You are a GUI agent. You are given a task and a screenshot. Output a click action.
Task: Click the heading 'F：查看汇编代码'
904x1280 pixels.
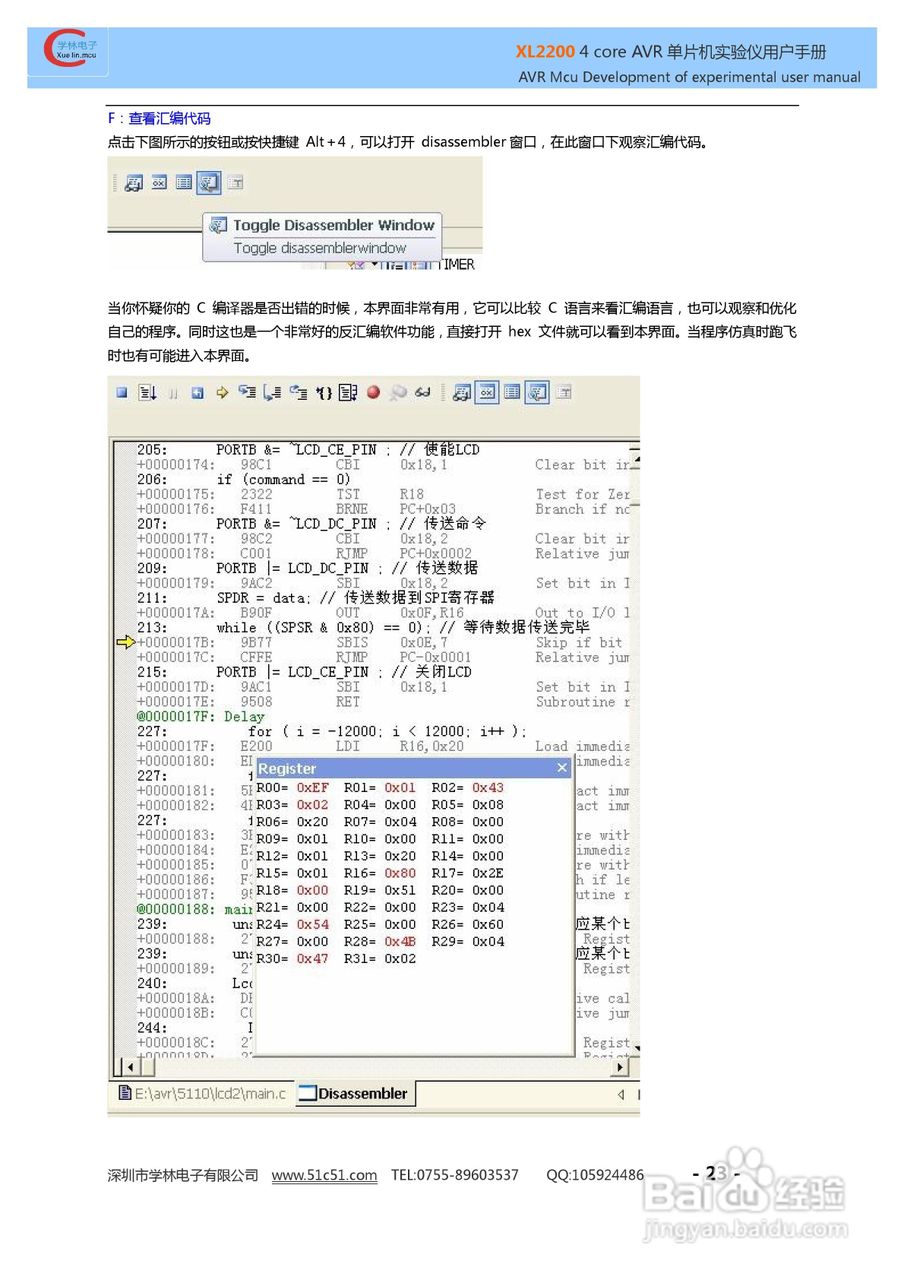(x=159, y=118)
